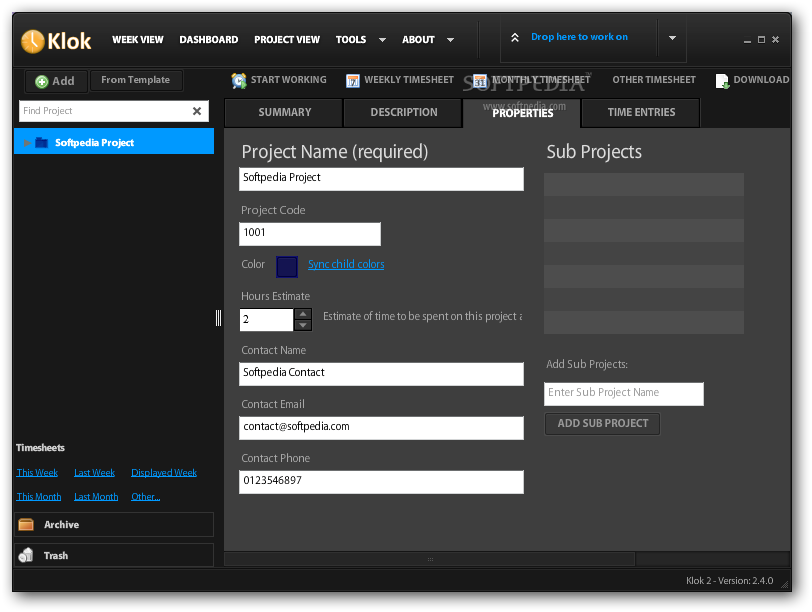Open the project Color swatch
The width and height of the screenshot is (812, 612).
(287, 267)
